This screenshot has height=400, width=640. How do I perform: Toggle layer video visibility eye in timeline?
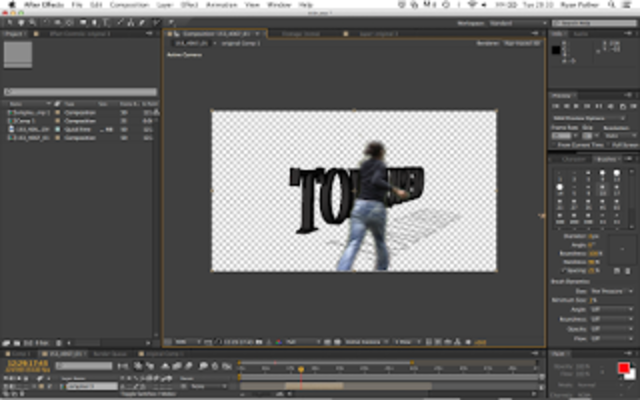pyautogui.click(x=6, y=386)
